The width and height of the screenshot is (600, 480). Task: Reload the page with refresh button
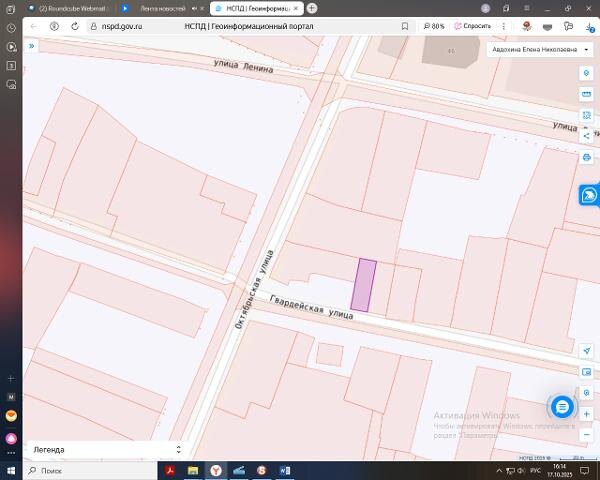click(75, 26)
